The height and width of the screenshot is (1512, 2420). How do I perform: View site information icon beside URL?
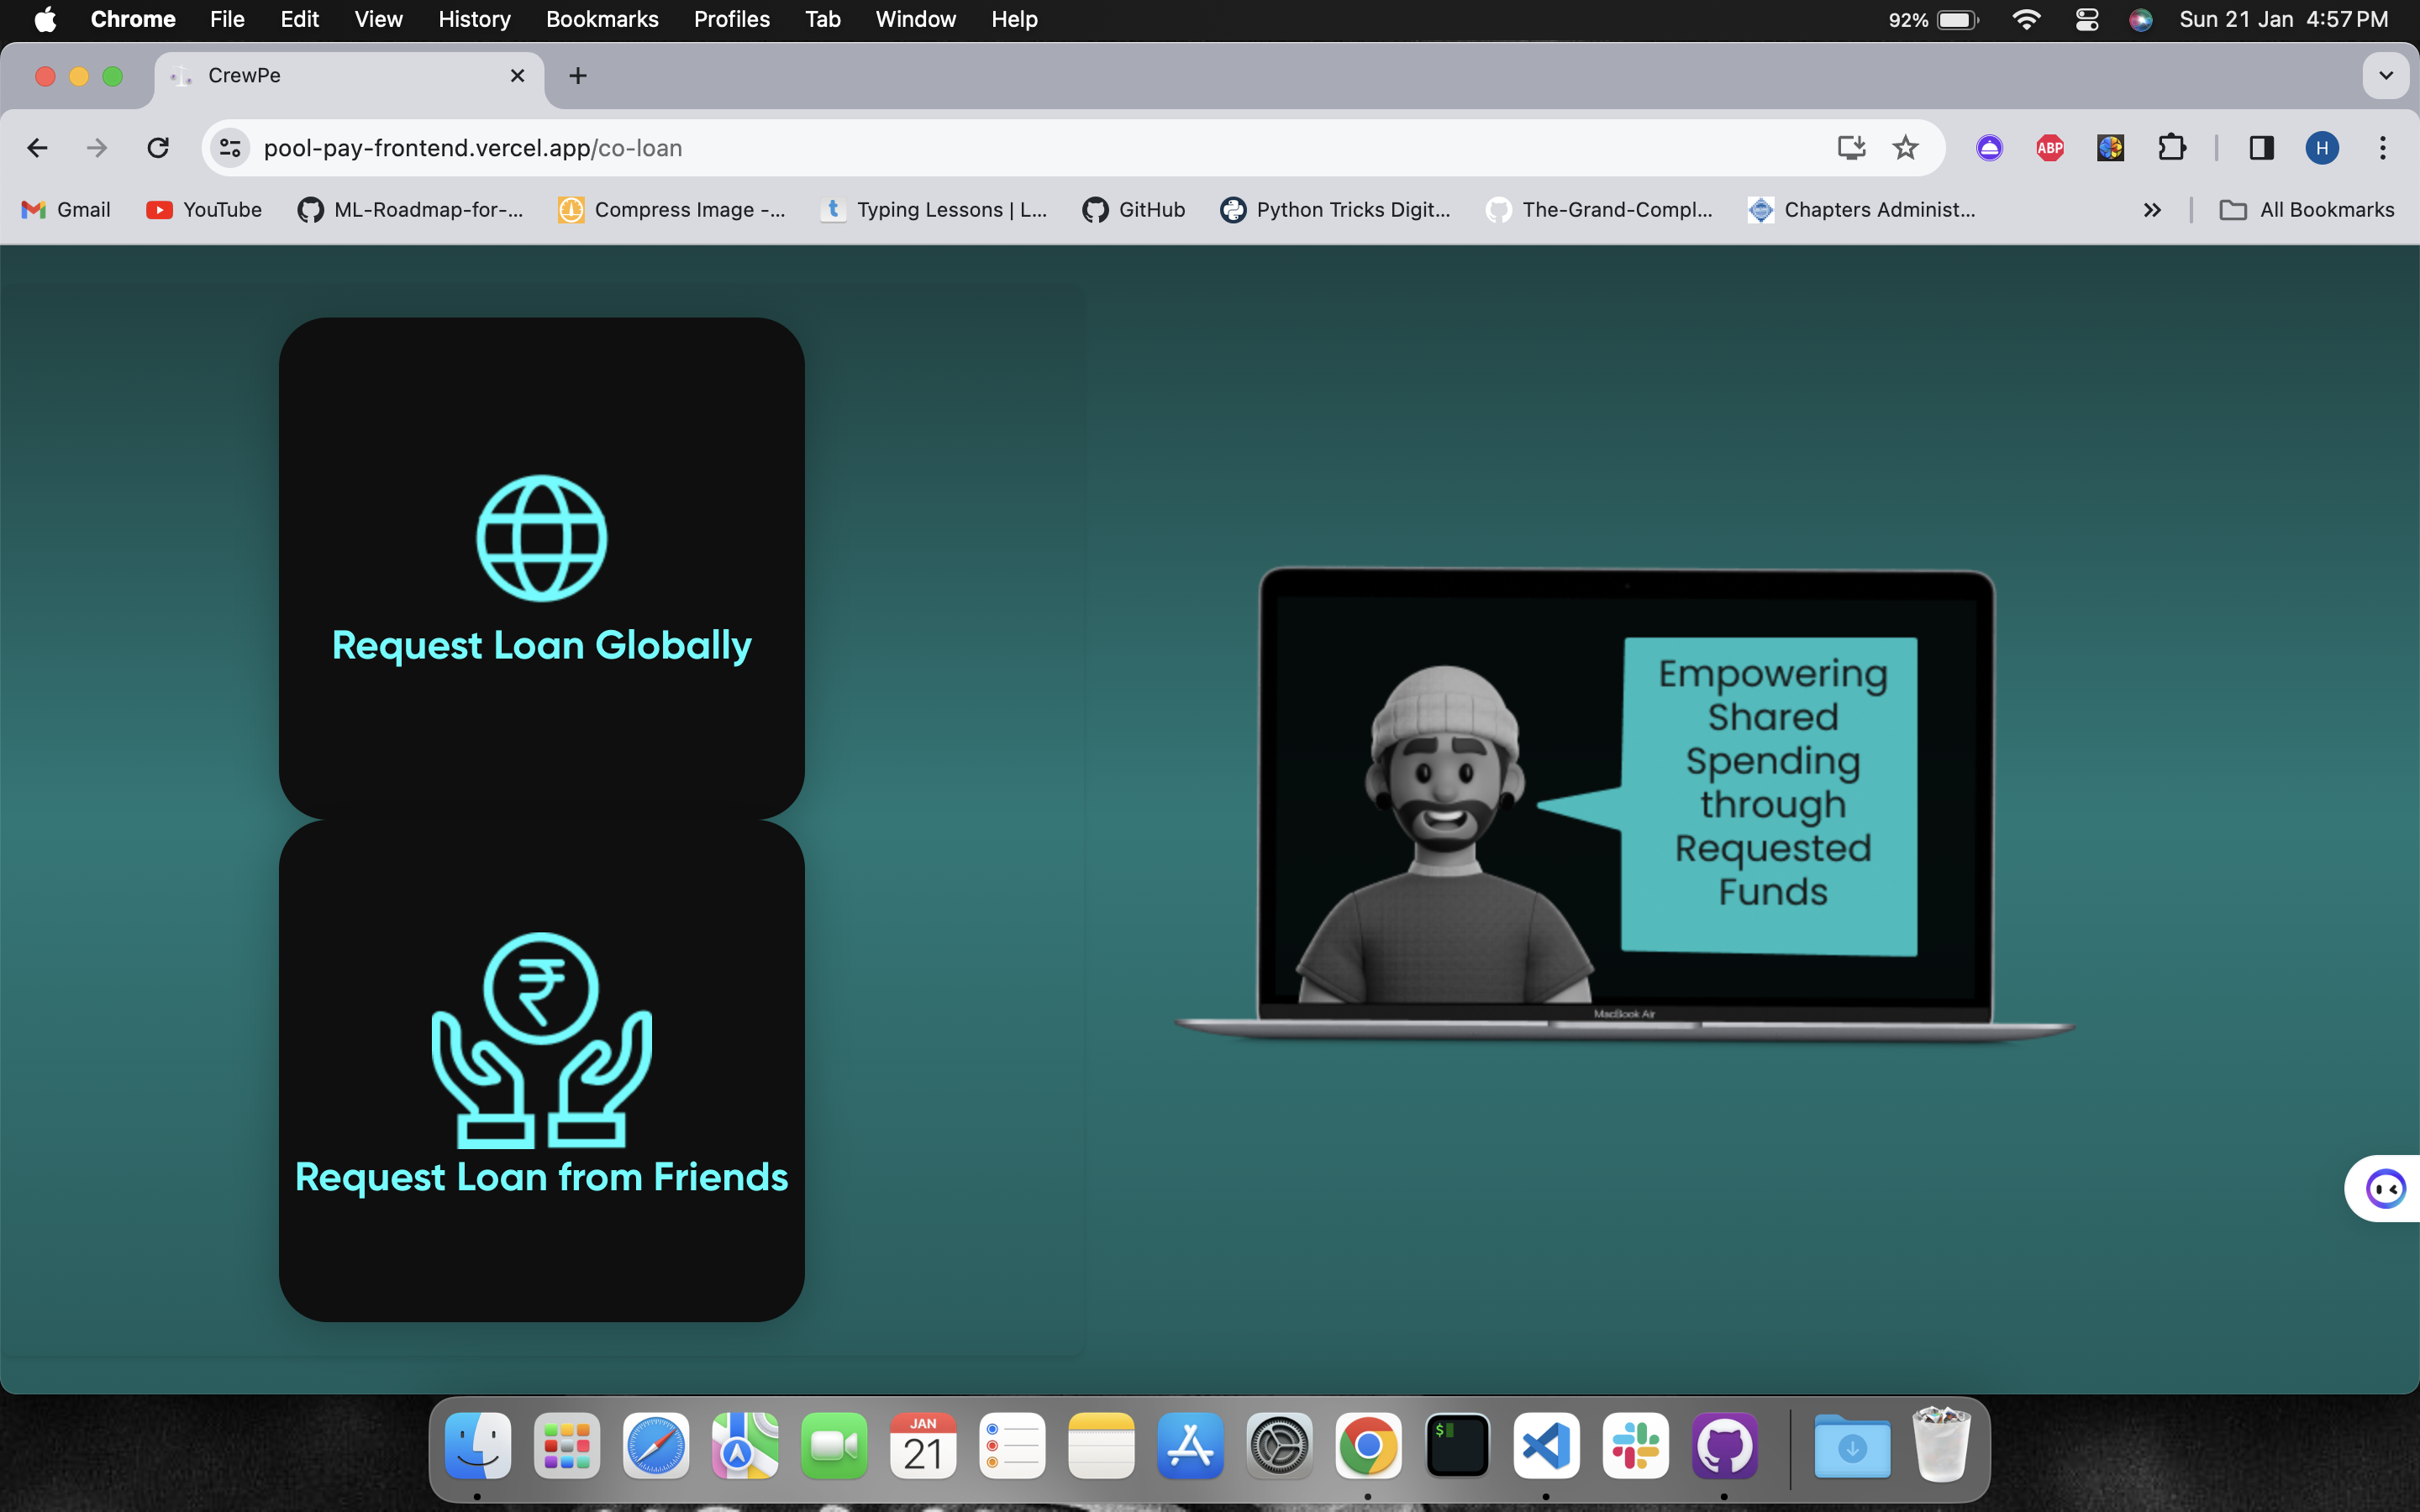pos(230,148)
